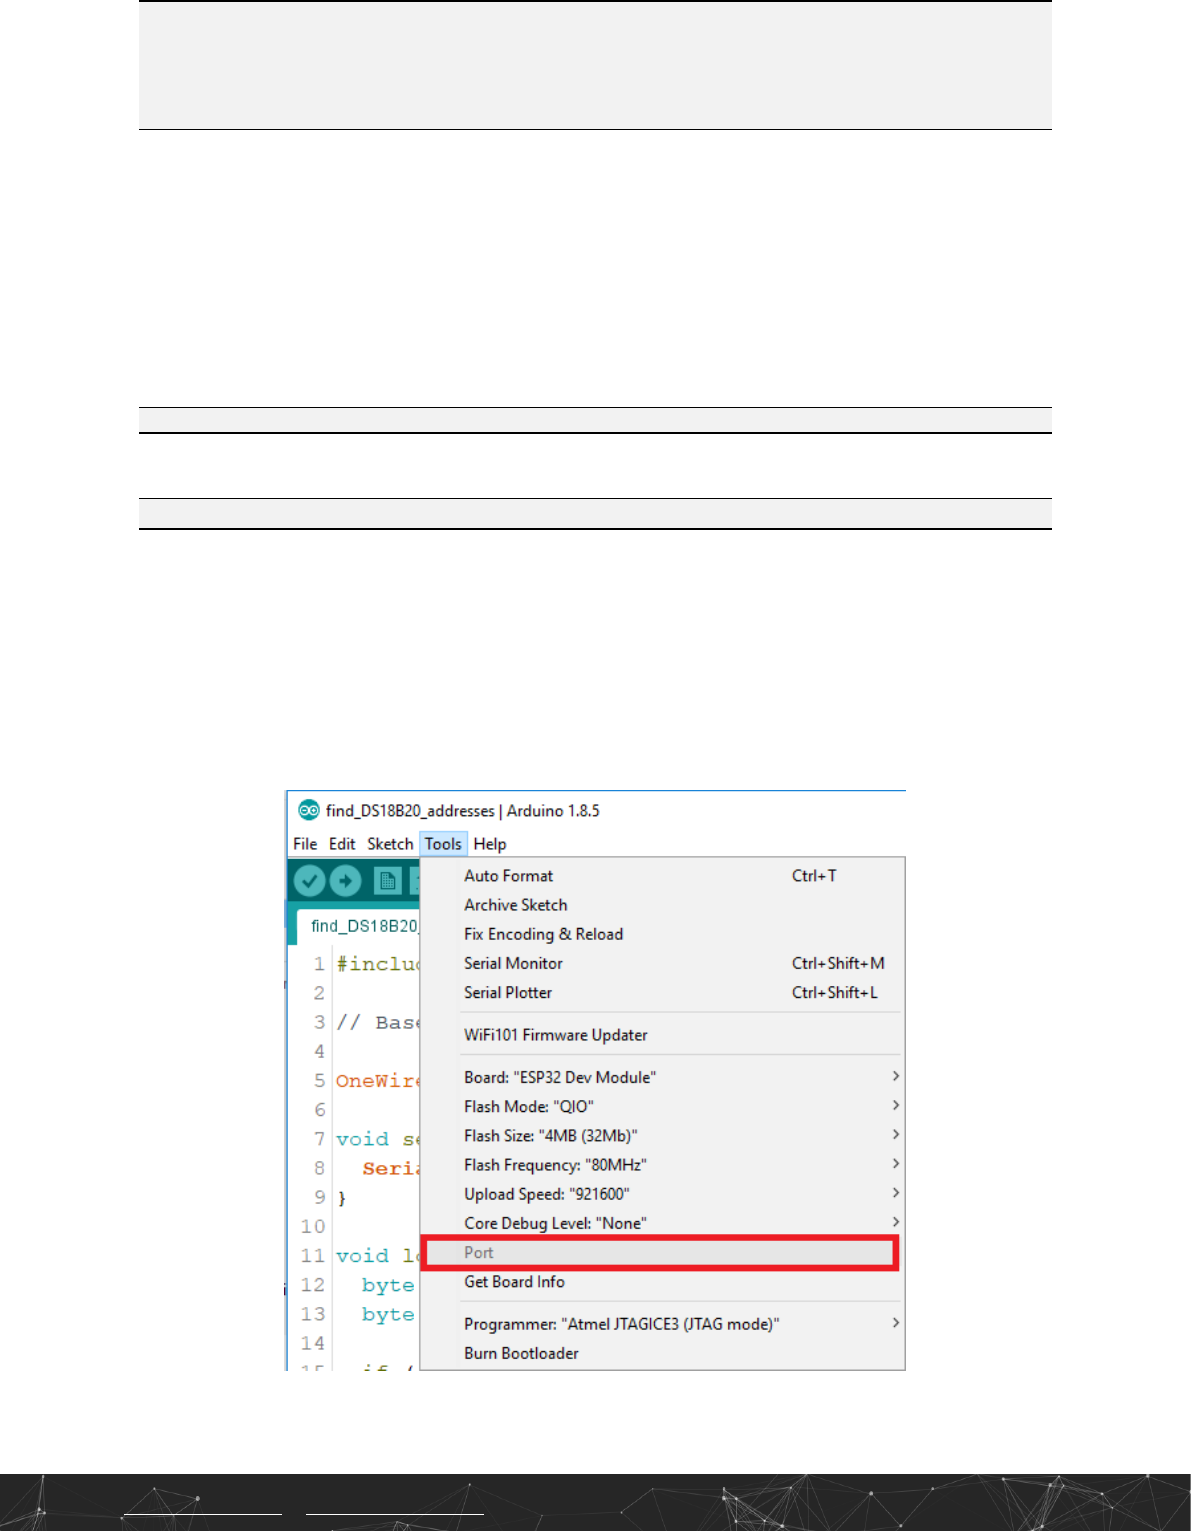Close the open Tools menu
The height and width of the screenshot is (1531, 1191).
(x=443, y=844)
